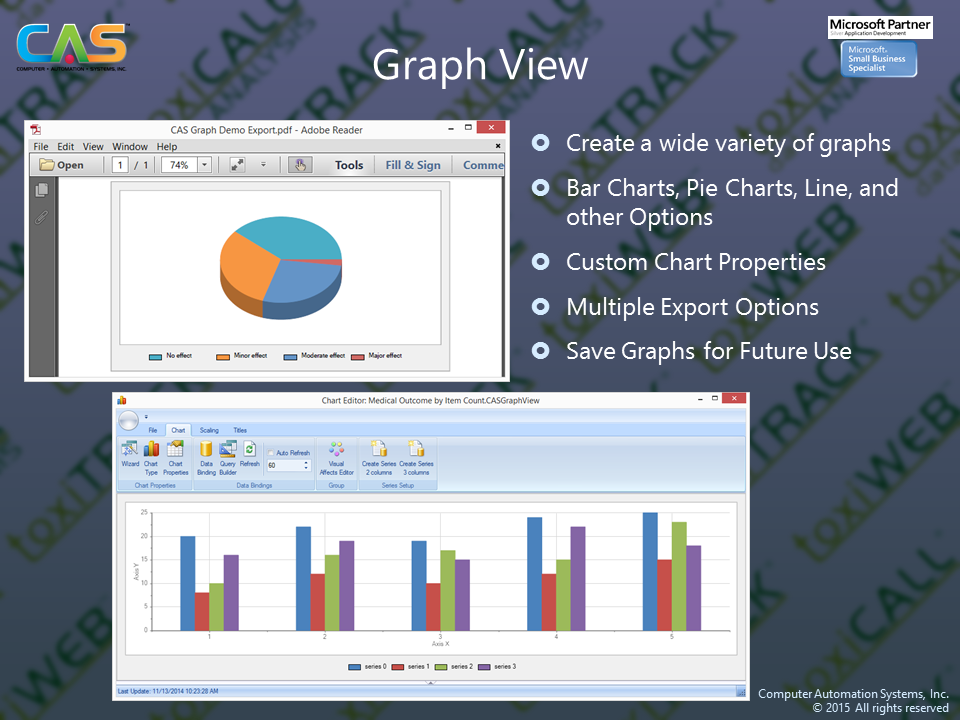This screenshot has width=960, height=720.
Task: Open Chart Properties in the ribbon
Action: click(x=175, y=456)
